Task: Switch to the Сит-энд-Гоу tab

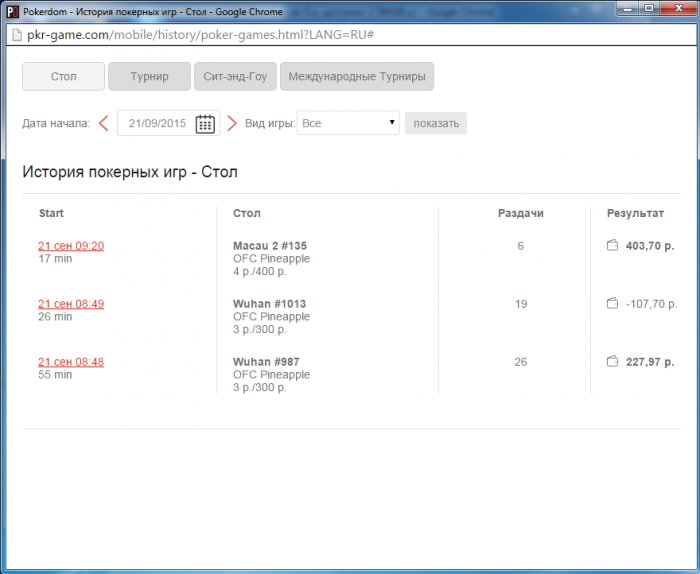Action: coord(235,76)
